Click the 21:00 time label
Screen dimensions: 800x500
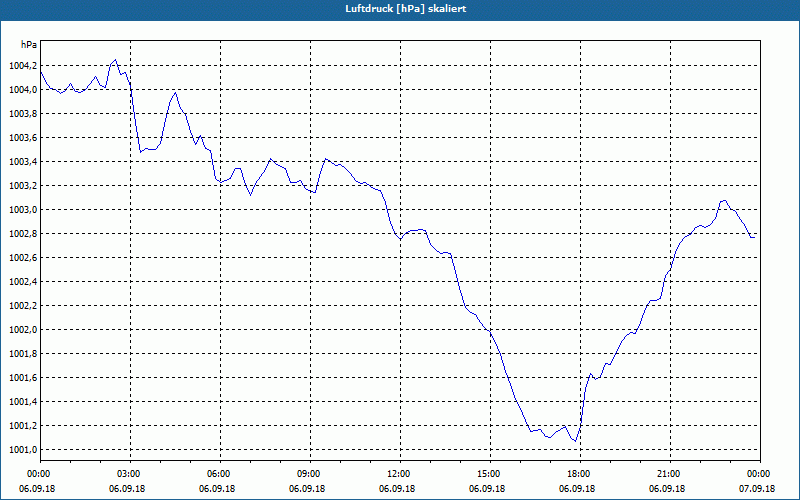(x=669, y=474)
